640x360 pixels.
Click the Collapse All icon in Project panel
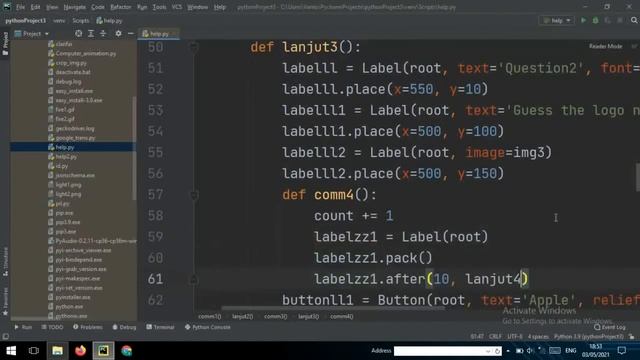[103, 33]
